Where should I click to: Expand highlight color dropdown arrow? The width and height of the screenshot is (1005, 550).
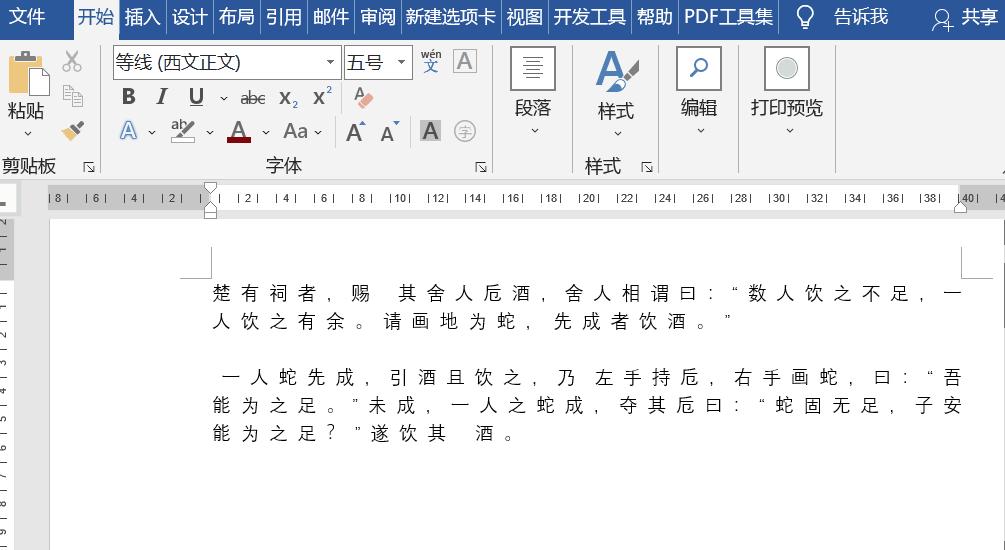pyautogui.click(x=210, y=133)
